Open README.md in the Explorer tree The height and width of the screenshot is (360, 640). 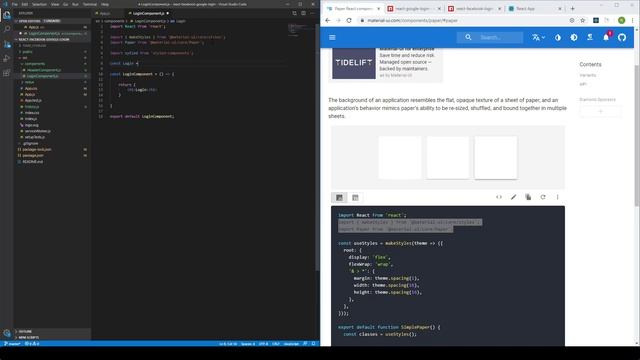pyautogui.click(x=32, y=162)
